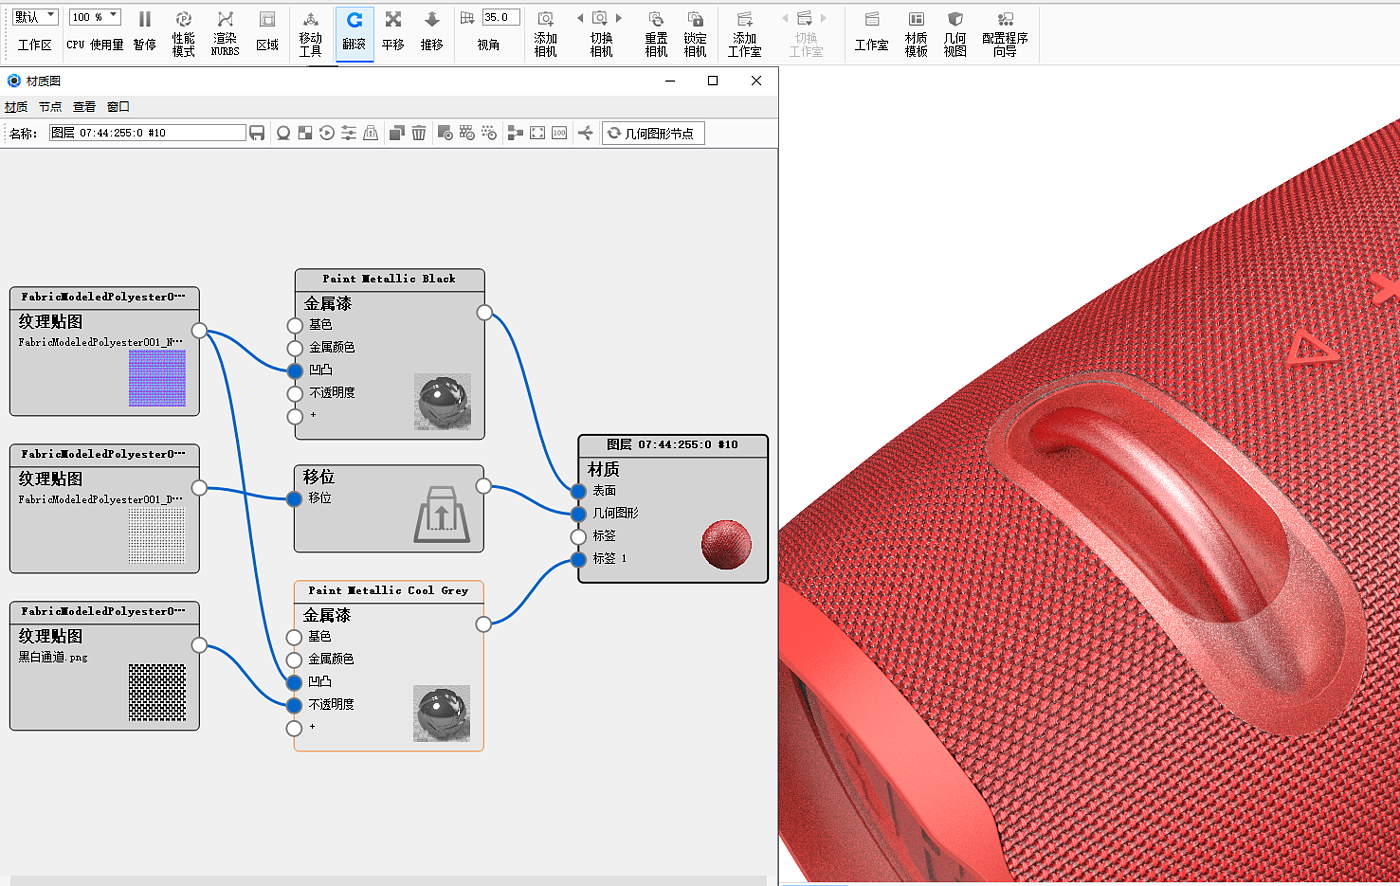Click the 几何图形节点 button
Screen dimensions: 1400x886
point(653,133)
